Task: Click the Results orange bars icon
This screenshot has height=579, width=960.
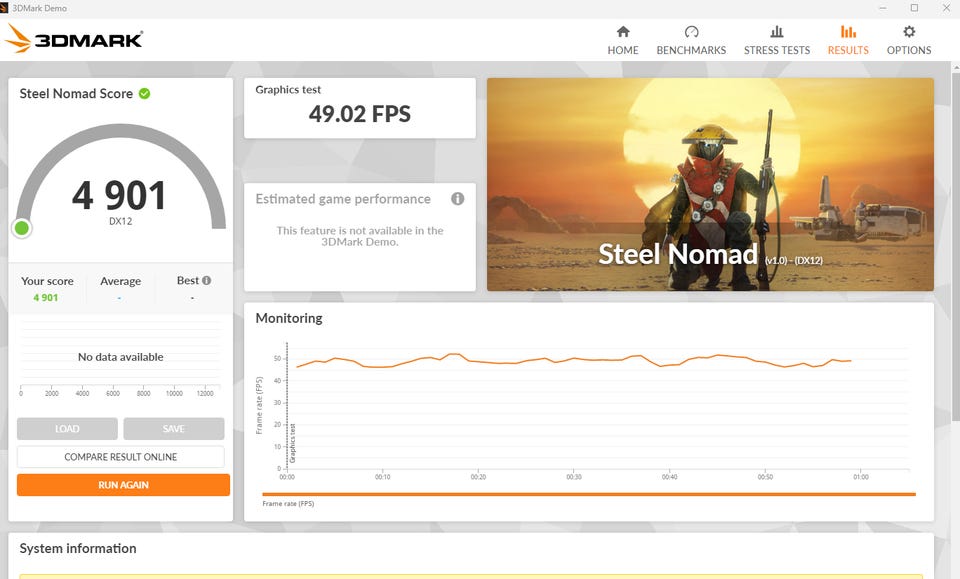Action: click(x=848, y=31)
